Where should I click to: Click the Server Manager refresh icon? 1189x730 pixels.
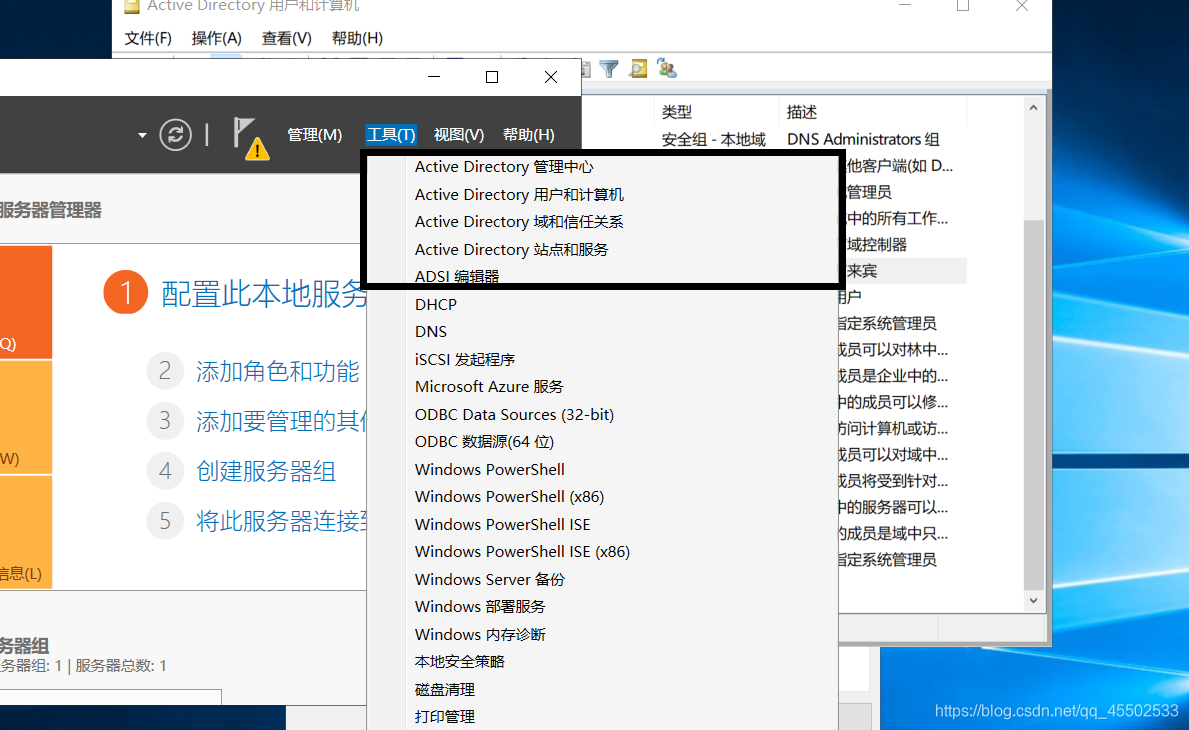175,135
